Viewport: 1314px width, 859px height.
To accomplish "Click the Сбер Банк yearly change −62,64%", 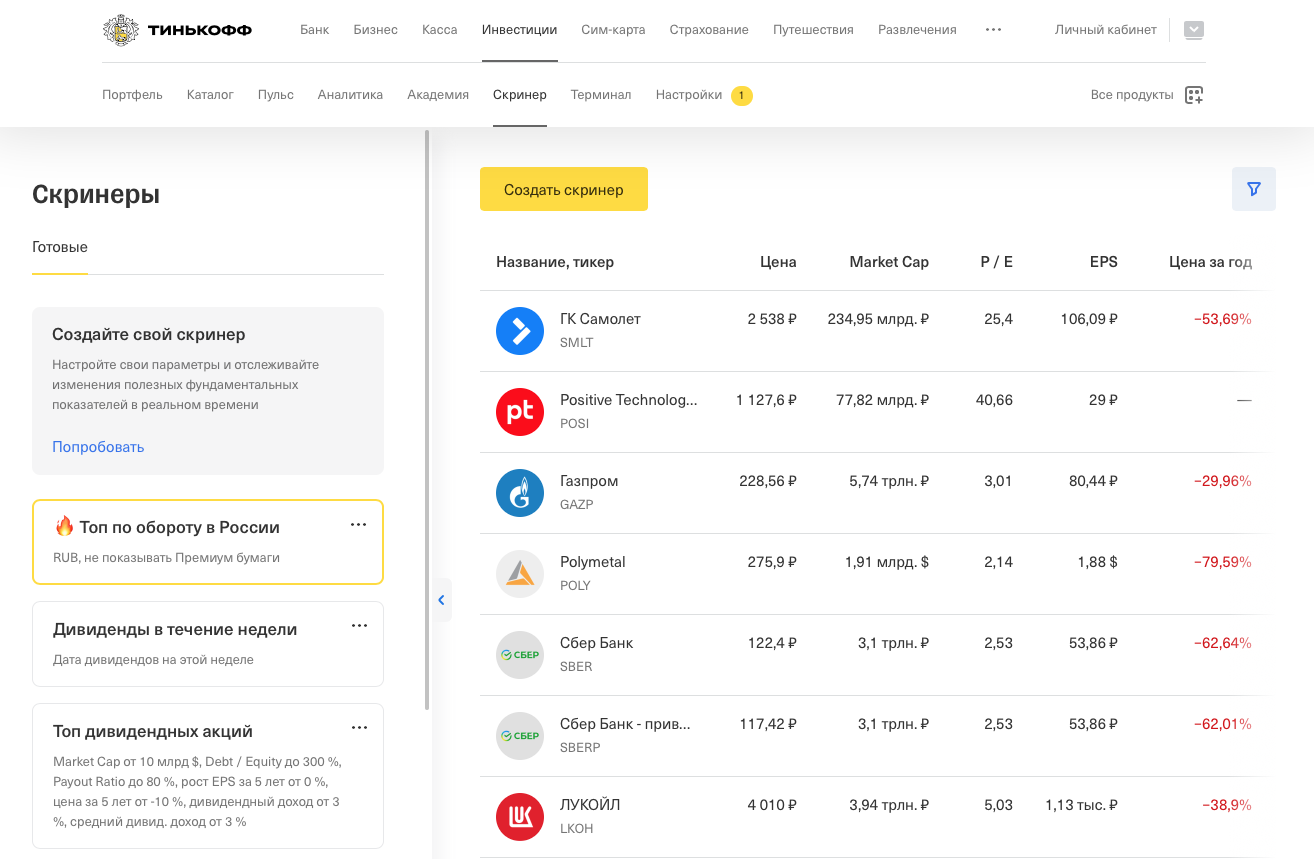I will click(x=1222, y=643).
